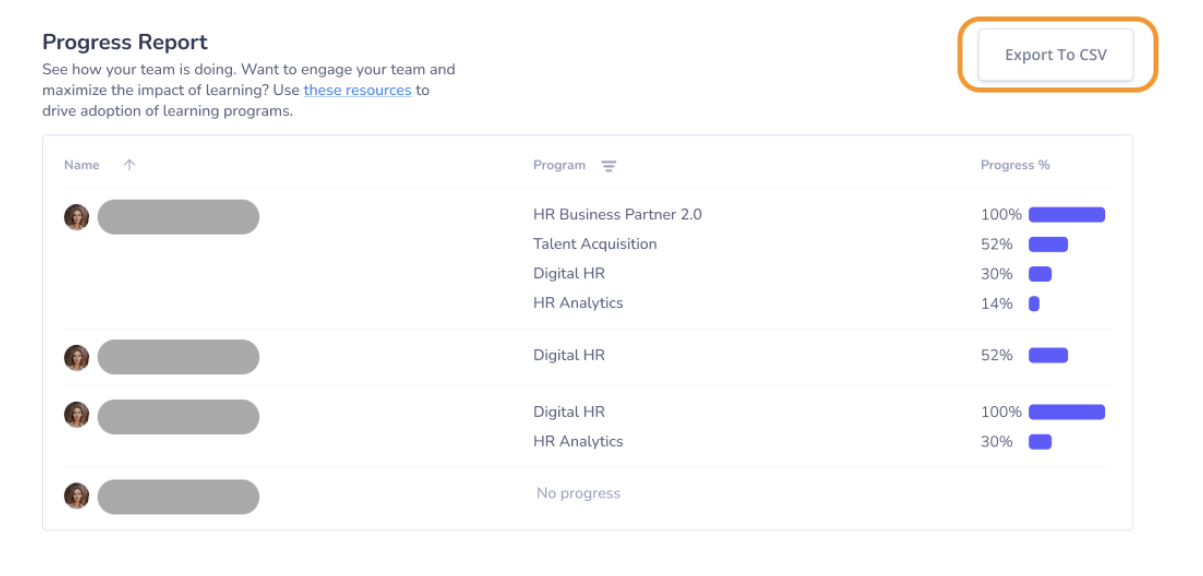Select the Name column header

pos(82,165)
